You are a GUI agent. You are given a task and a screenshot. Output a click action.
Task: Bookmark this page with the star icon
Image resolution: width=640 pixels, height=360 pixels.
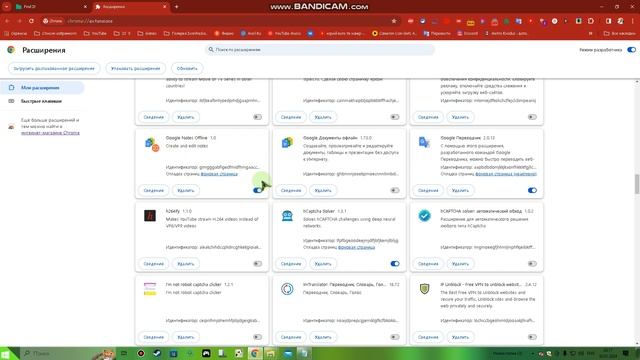pyautogui.click(x=394, y=21)
